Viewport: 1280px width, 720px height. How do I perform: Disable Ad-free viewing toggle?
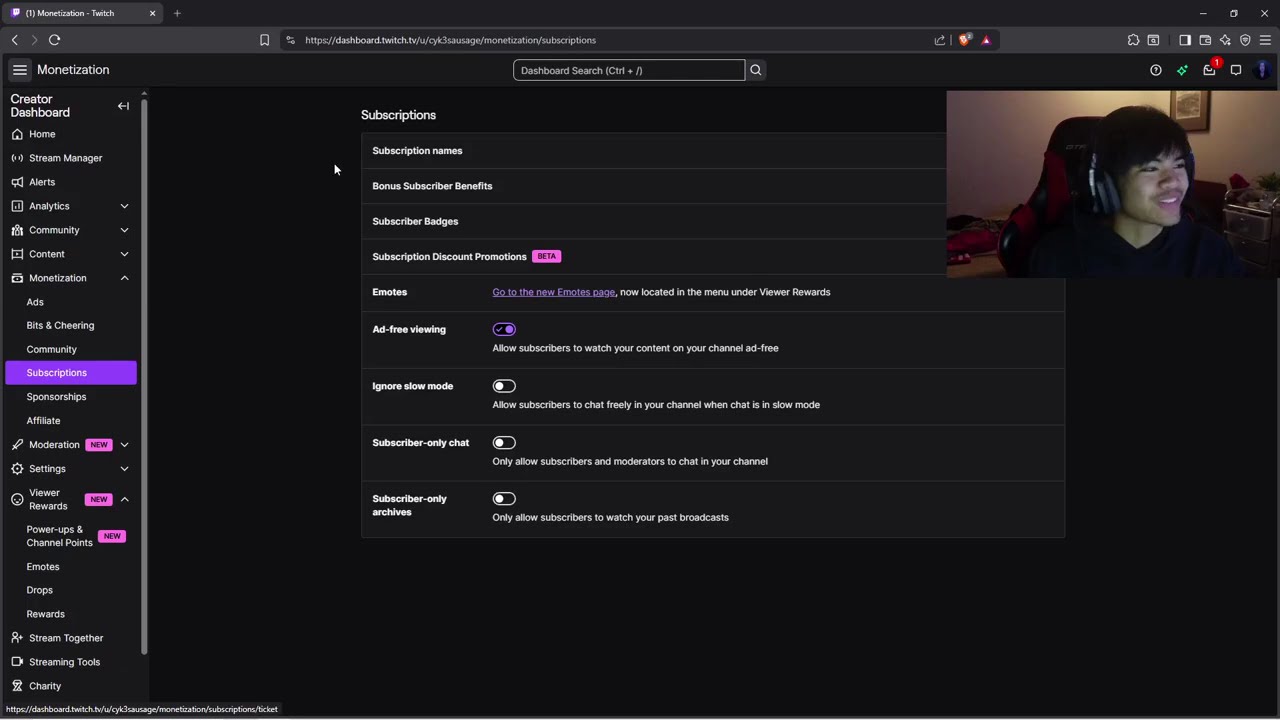click(x=504, y=329)
